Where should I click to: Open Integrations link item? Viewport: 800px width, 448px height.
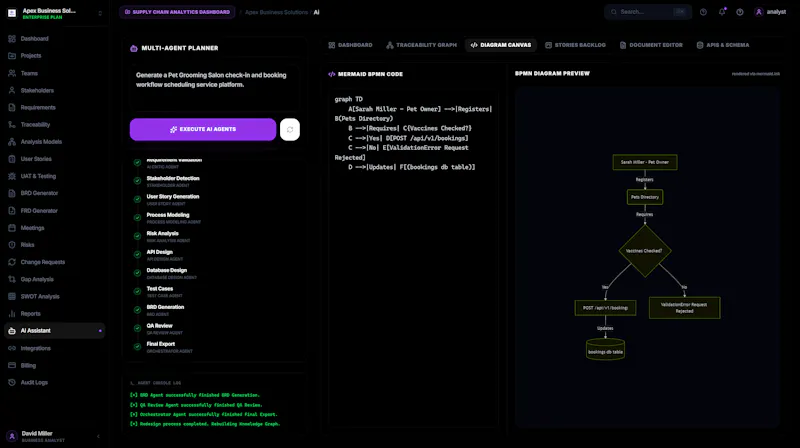[x=54, y=348]
